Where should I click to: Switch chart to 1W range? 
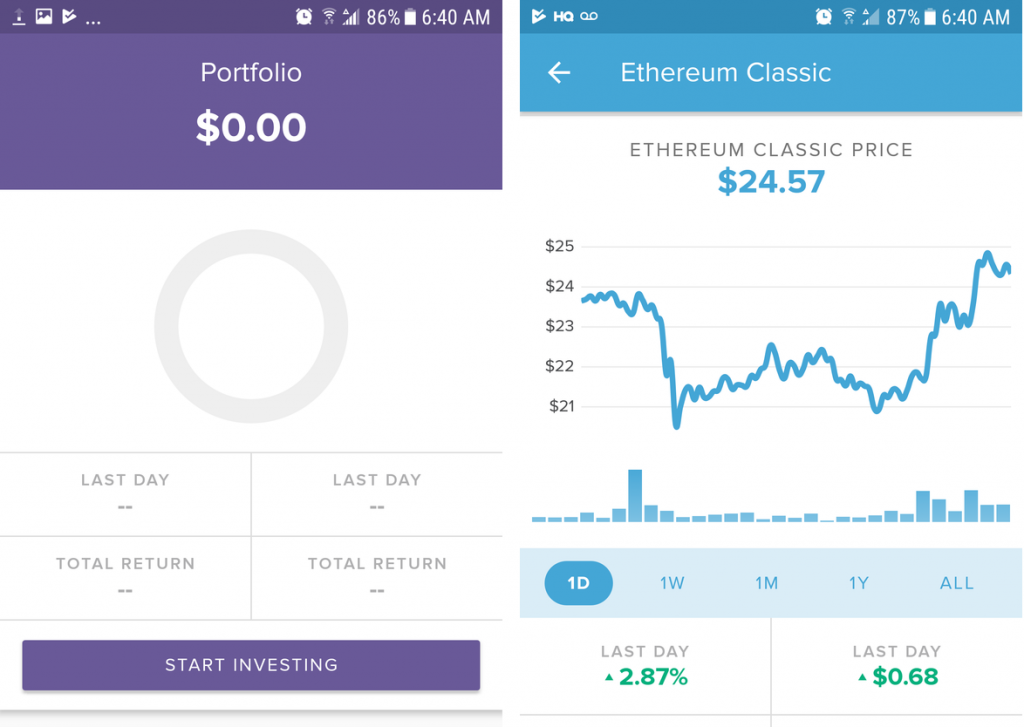672,583
